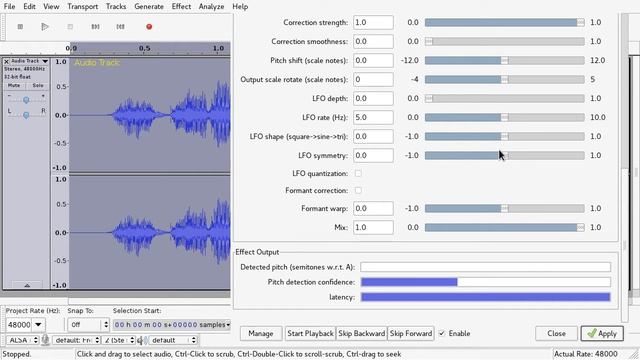Solo the Audio Track

(38, 86)
